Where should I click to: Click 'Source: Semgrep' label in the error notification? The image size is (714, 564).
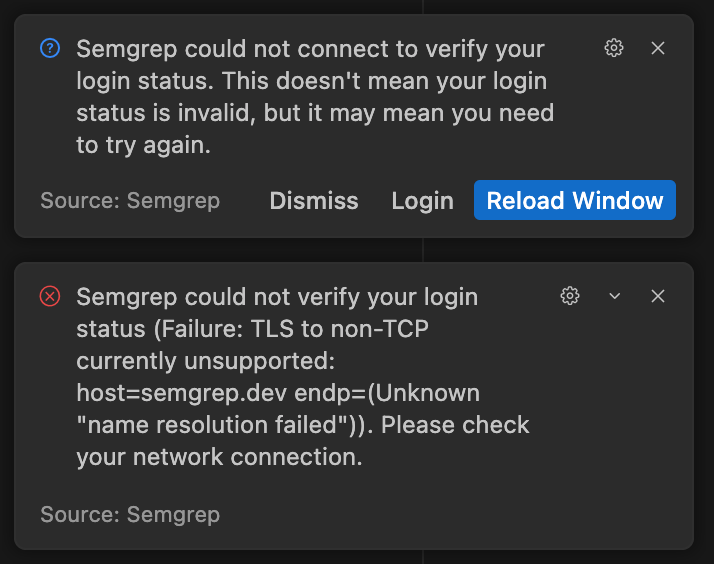130,515
